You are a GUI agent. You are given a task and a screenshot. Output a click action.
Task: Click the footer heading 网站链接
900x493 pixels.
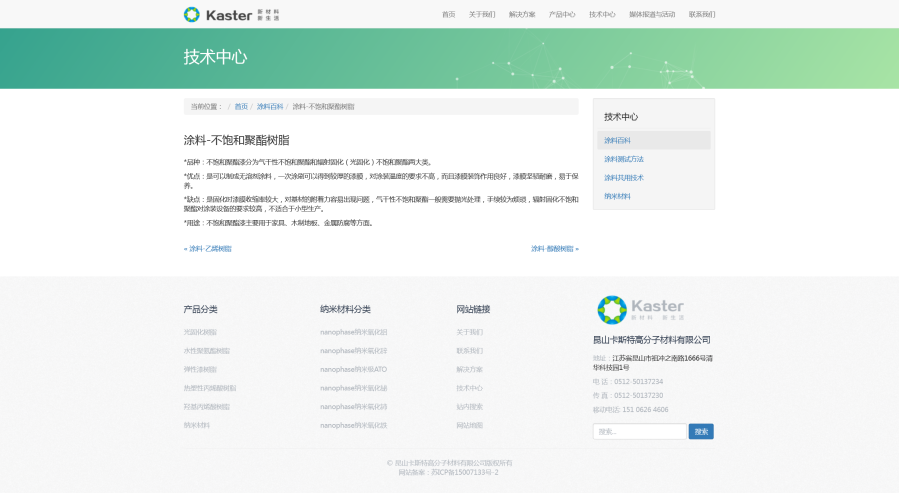tap(473, 309)
